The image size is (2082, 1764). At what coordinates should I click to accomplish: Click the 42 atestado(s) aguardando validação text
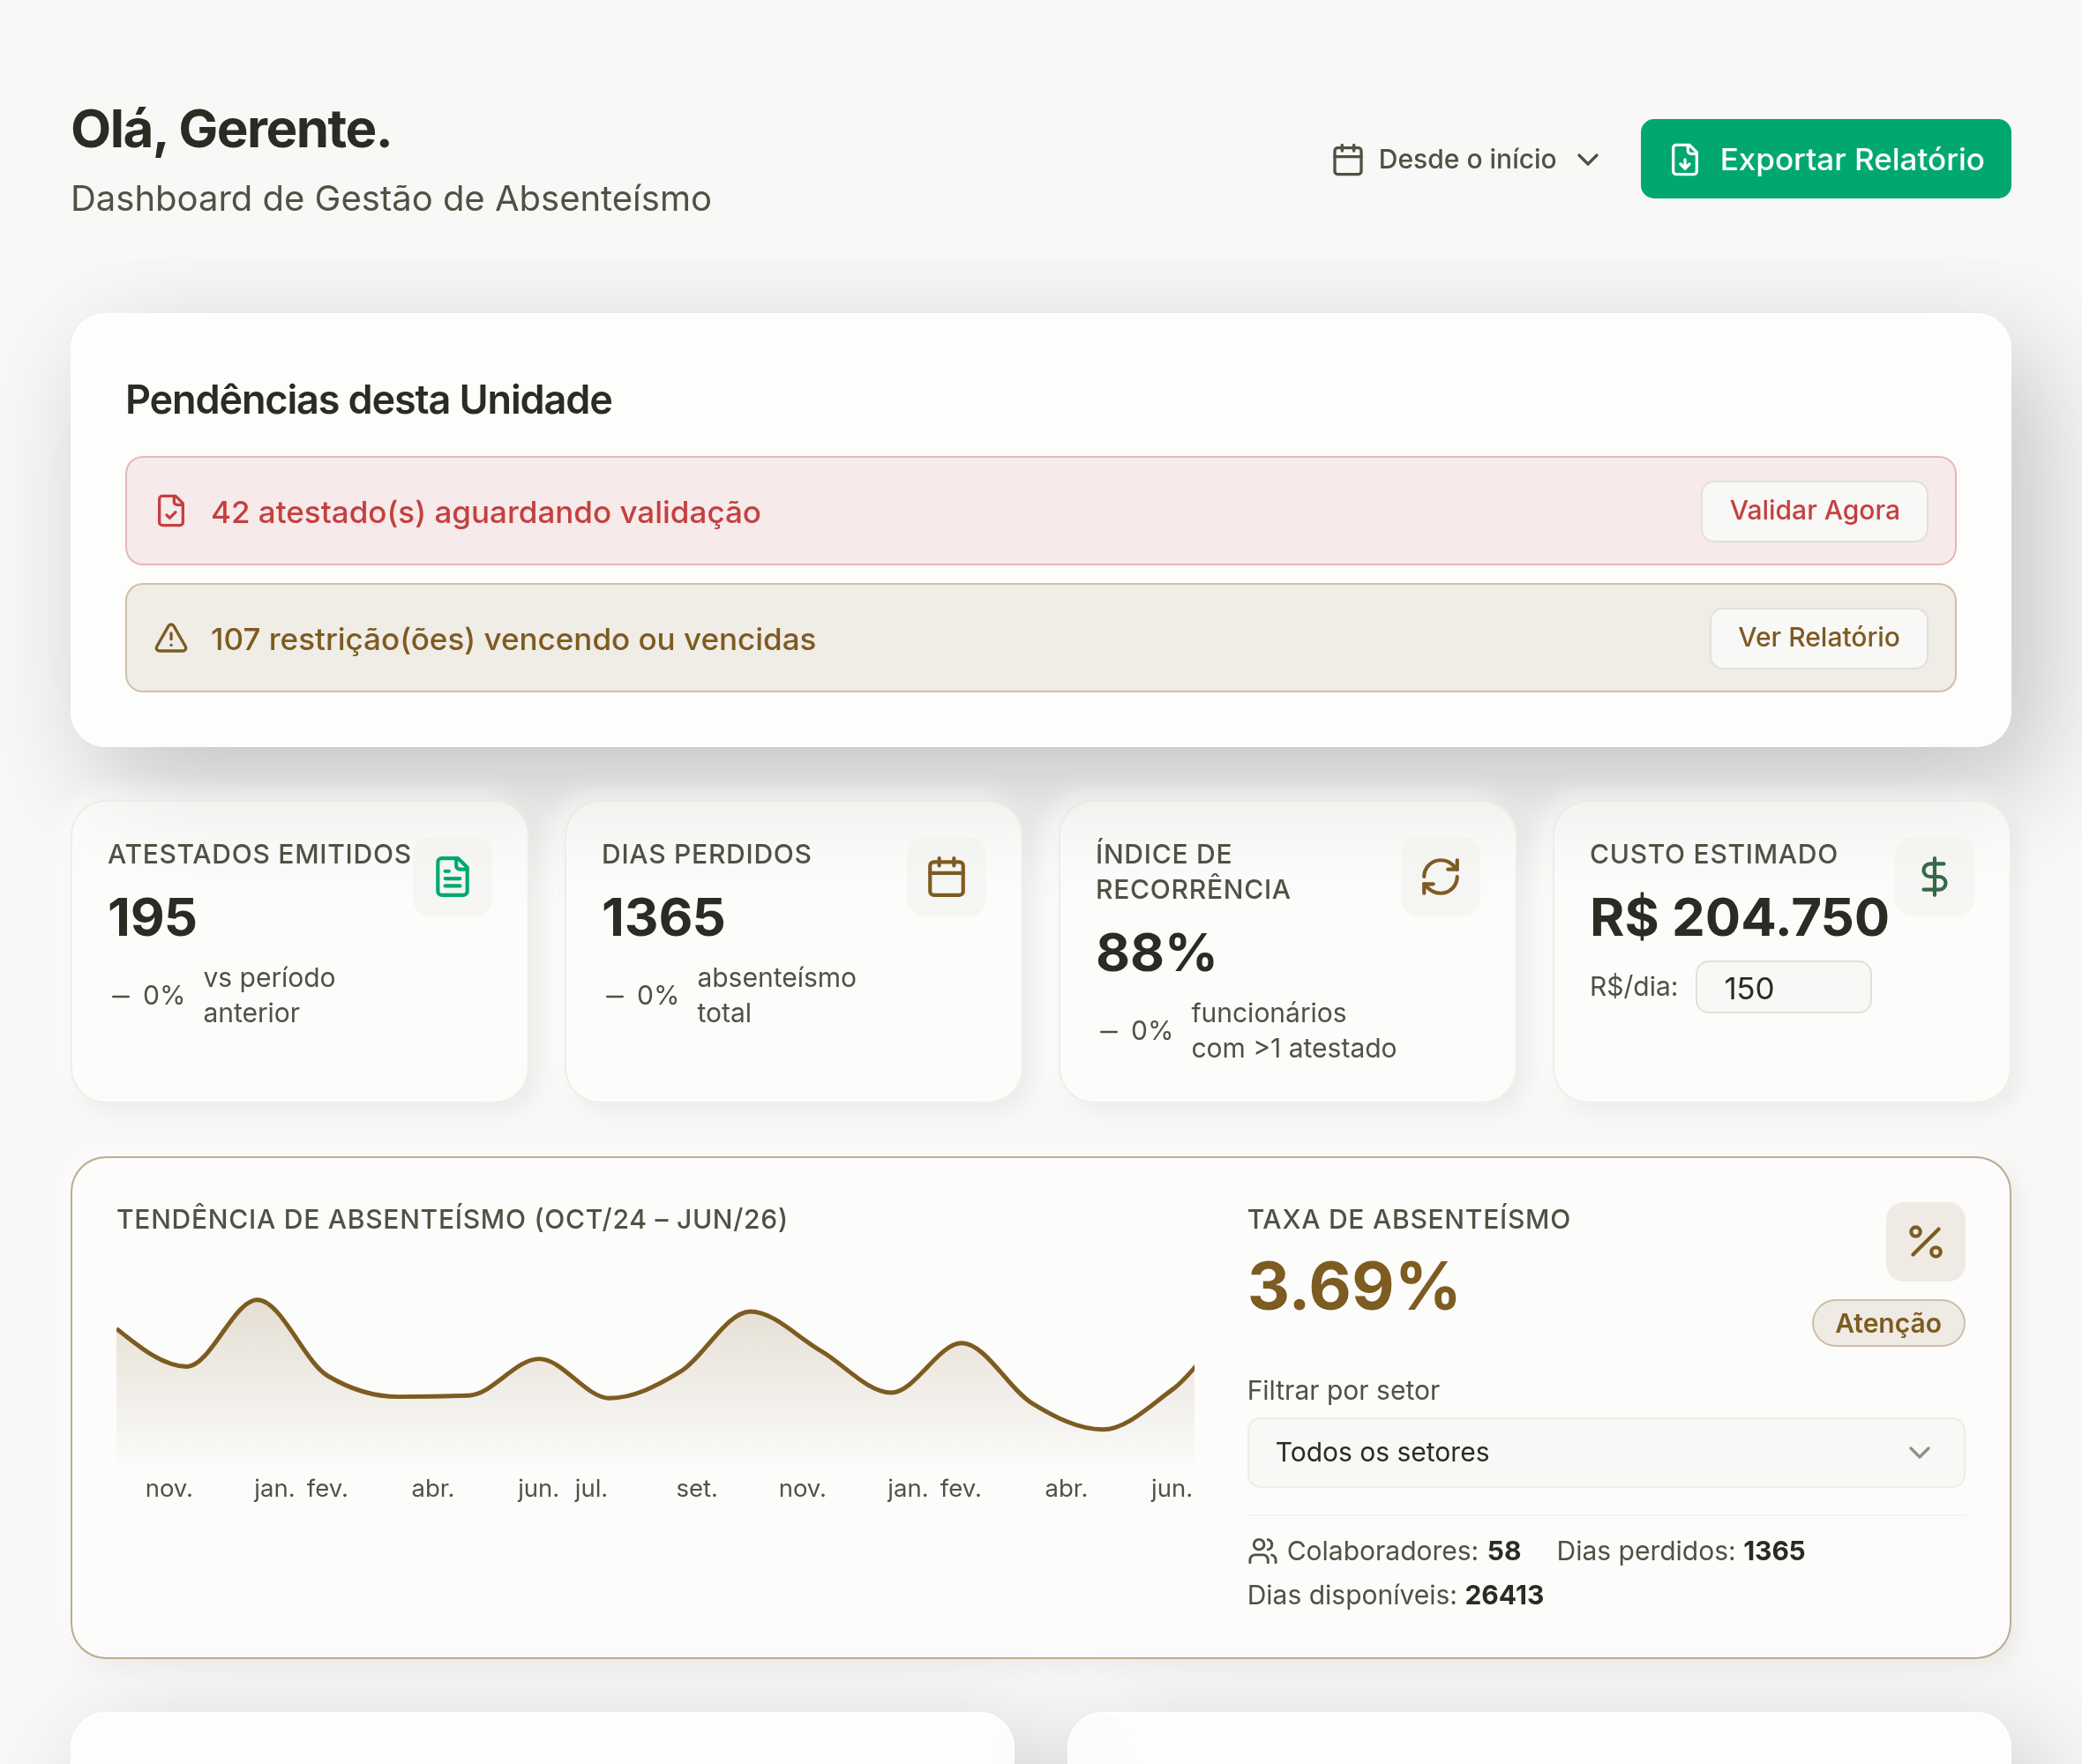pyautogui.click(x=486, y=512)
